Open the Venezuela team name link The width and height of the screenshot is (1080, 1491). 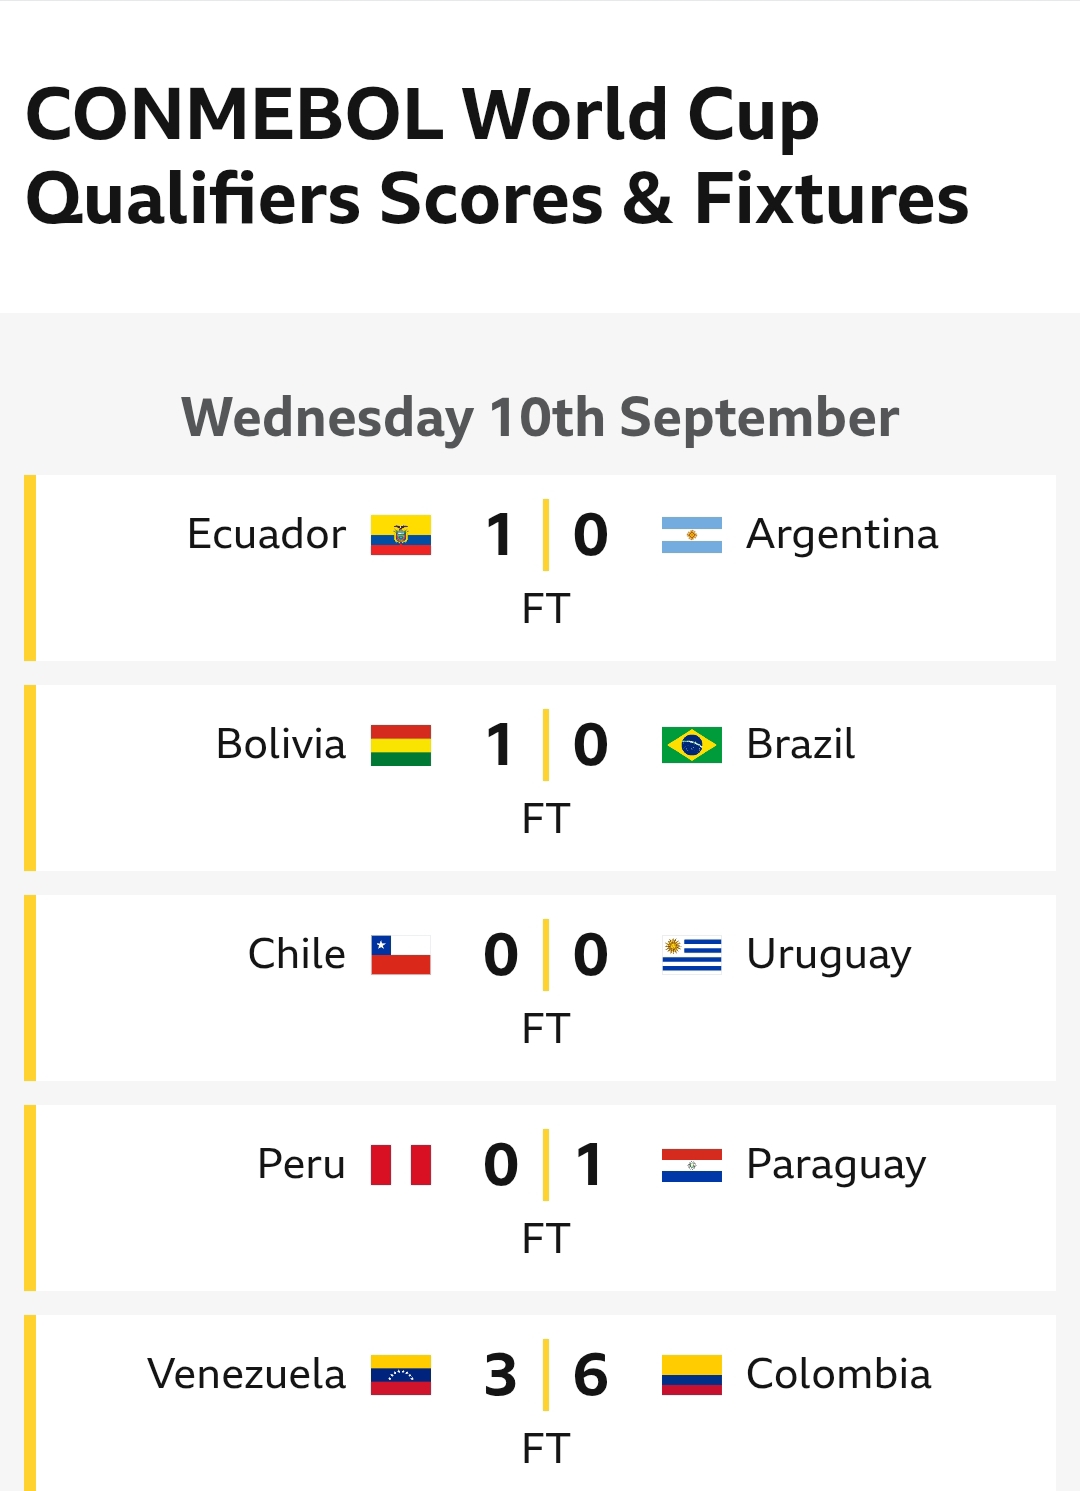pos(247,1375)
